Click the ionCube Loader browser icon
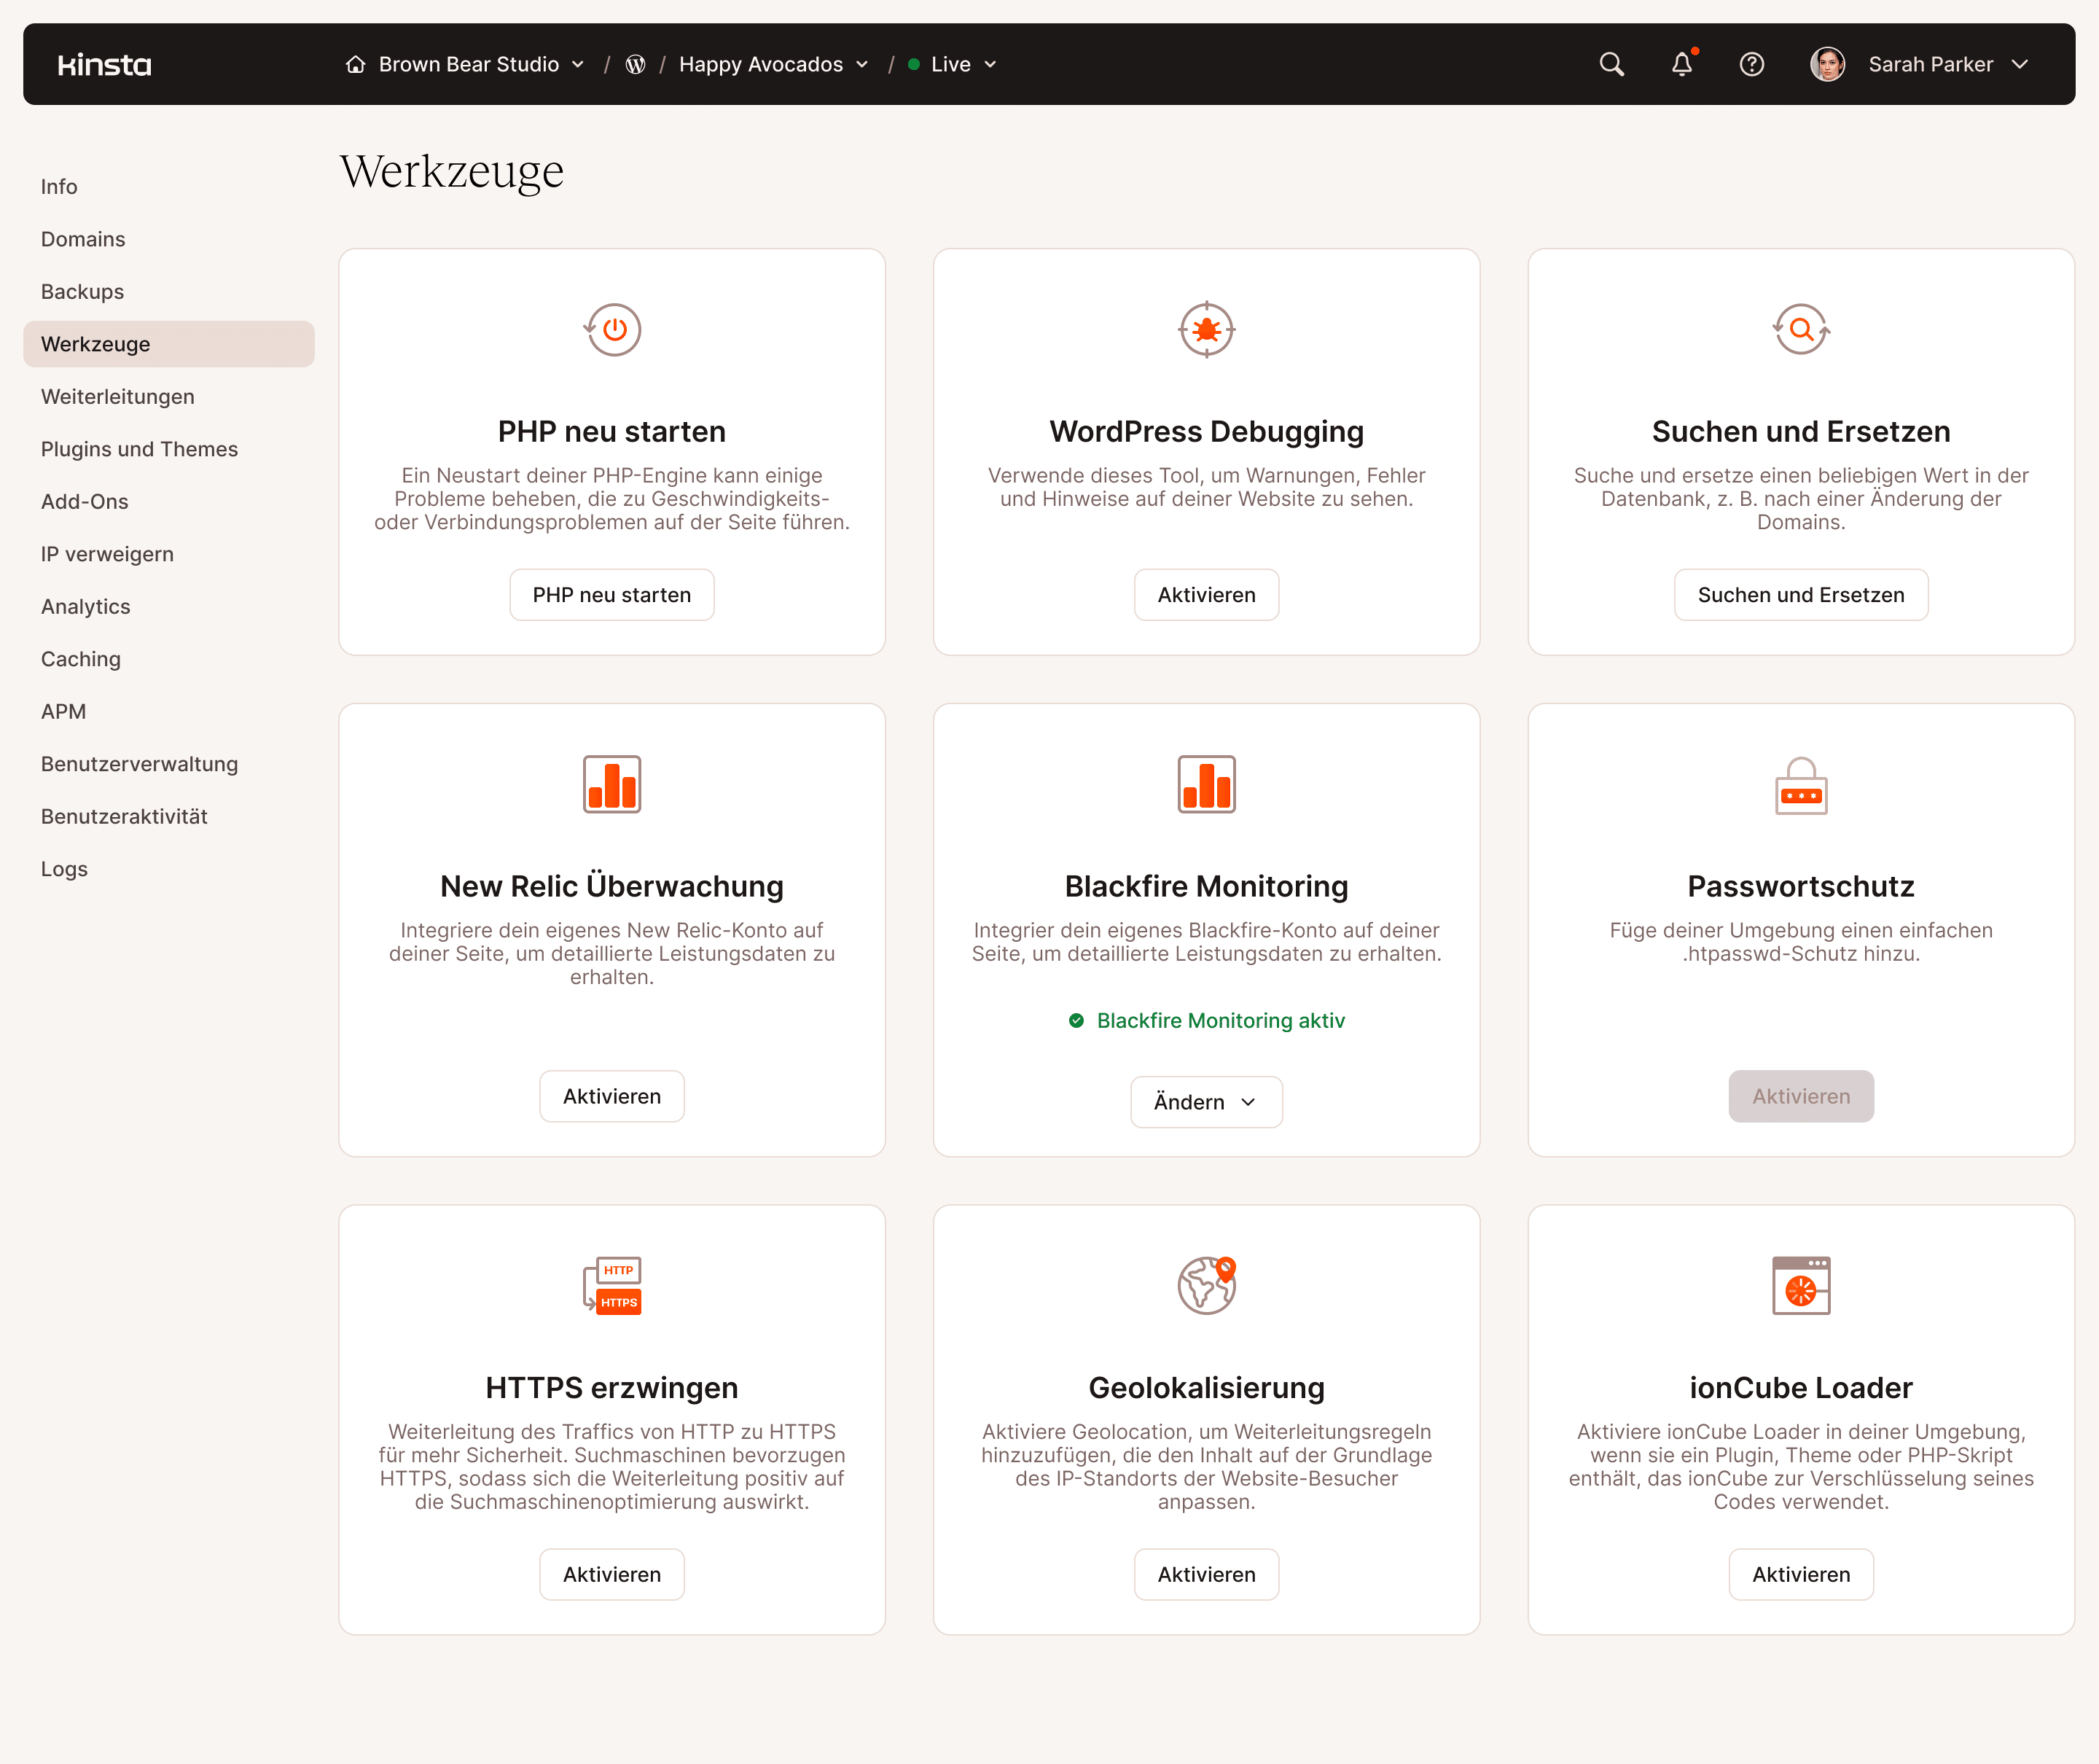The width and height of the screenshot is (2099, 1764). click(1800, 1286)
